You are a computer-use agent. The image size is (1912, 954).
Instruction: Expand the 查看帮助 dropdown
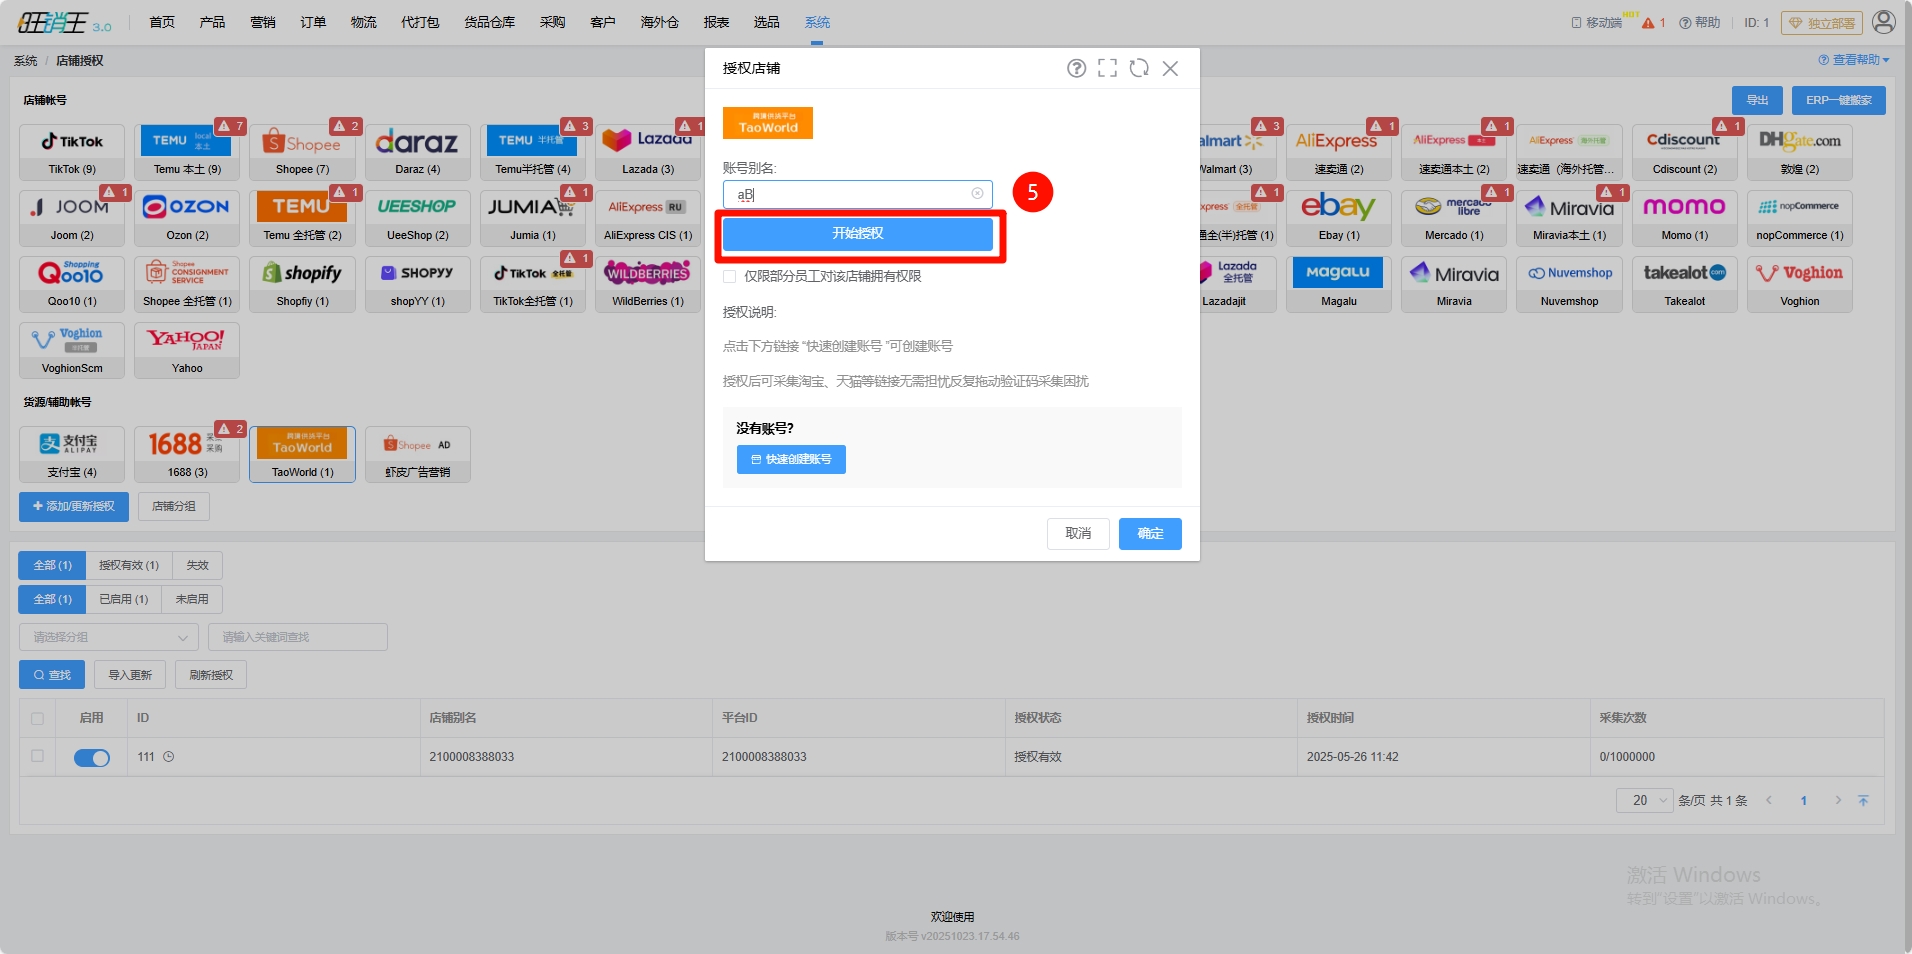point(1854,60)
